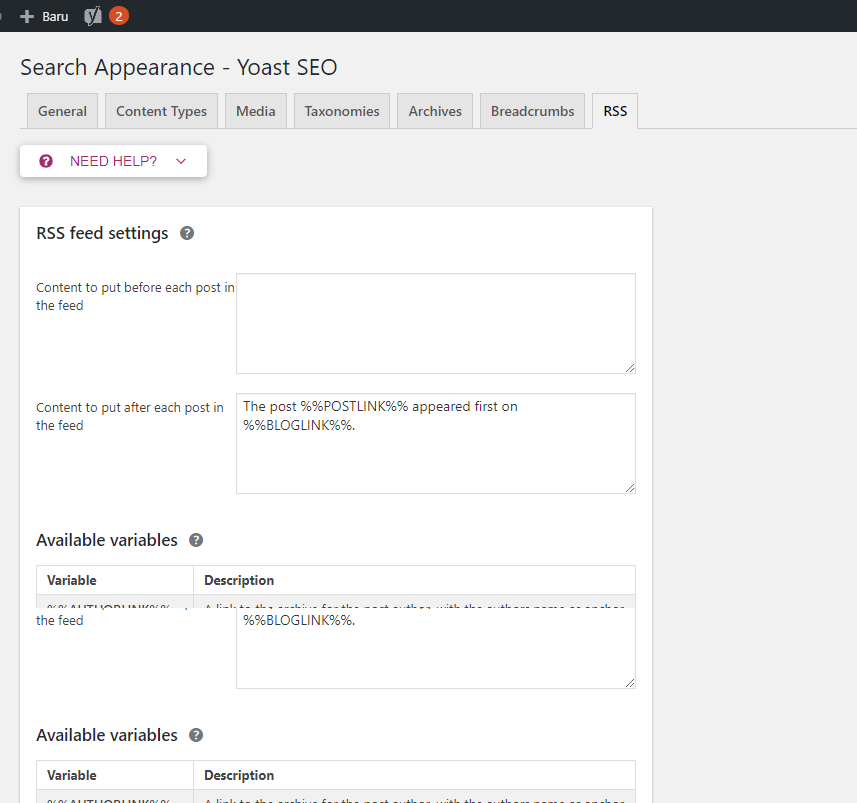The width and height of the screenshot is (857, 803).
Task: Click resize handle of the after-post textarea
Action: tap(630, 488)
